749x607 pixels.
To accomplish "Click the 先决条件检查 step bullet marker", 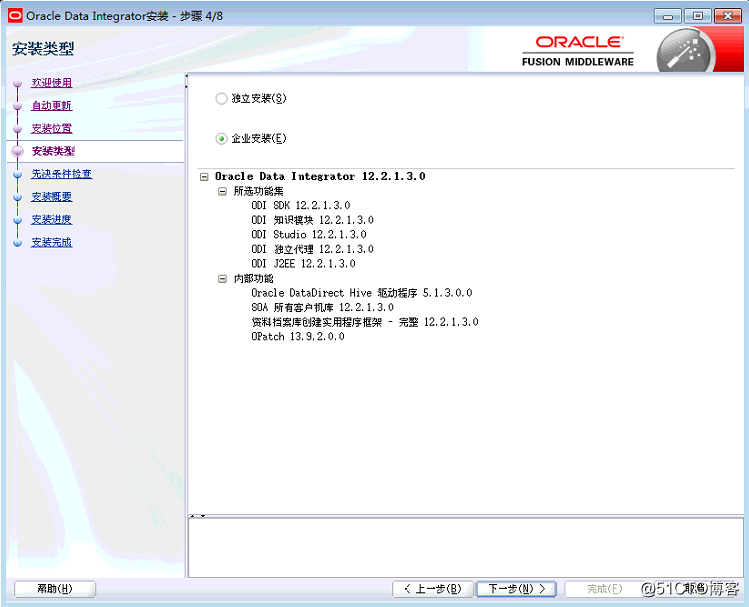I will click(x=18, y=175).
